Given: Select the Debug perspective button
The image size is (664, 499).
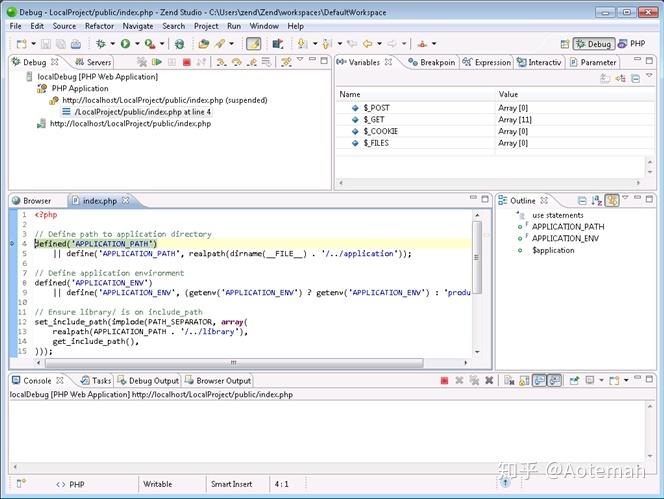Looking at the screenshot, I should point(594,44).
